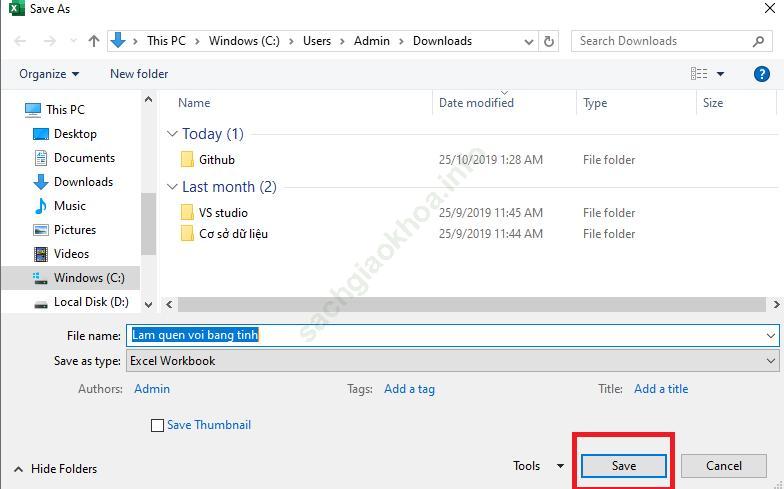Click the Excel icon in title bar

click(x=16, y=8)
